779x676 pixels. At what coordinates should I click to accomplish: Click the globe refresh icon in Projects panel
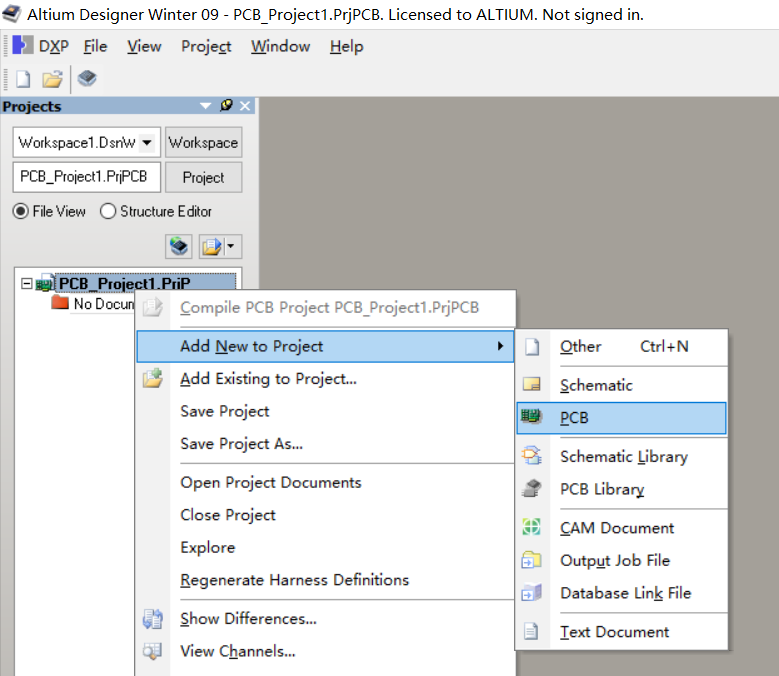tap(179, 246)
